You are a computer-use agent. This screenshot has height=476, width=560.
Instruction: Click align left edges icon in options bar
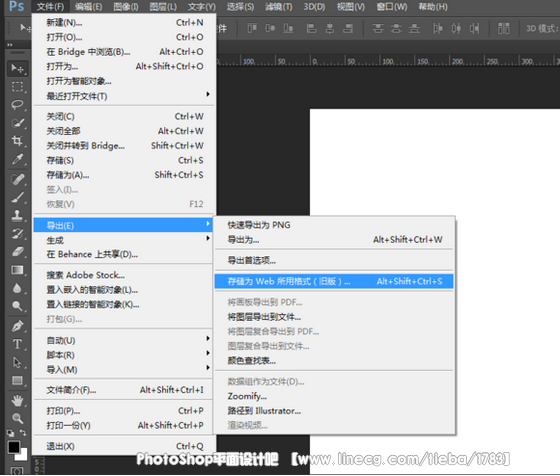point(312,28)
